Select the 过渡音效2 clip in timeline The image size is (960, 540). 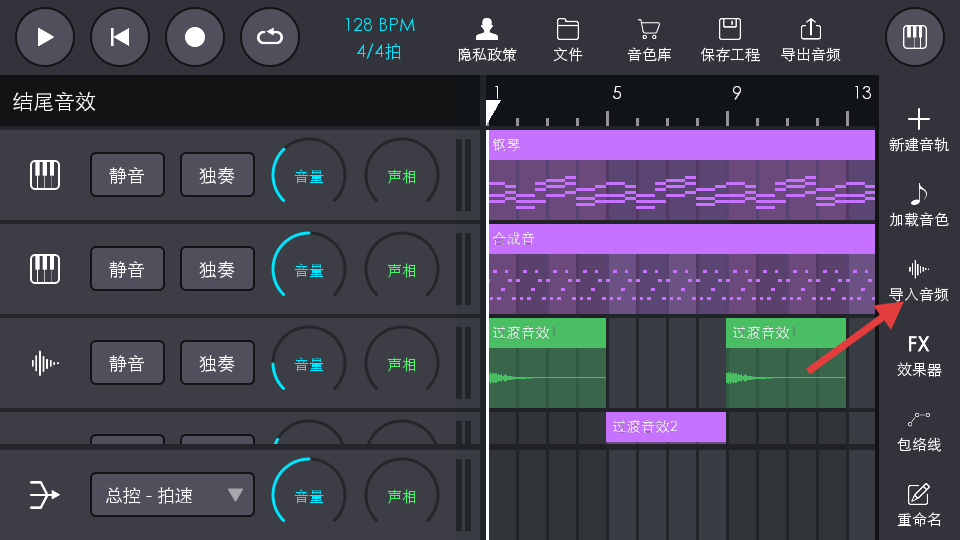click(665, 427)
